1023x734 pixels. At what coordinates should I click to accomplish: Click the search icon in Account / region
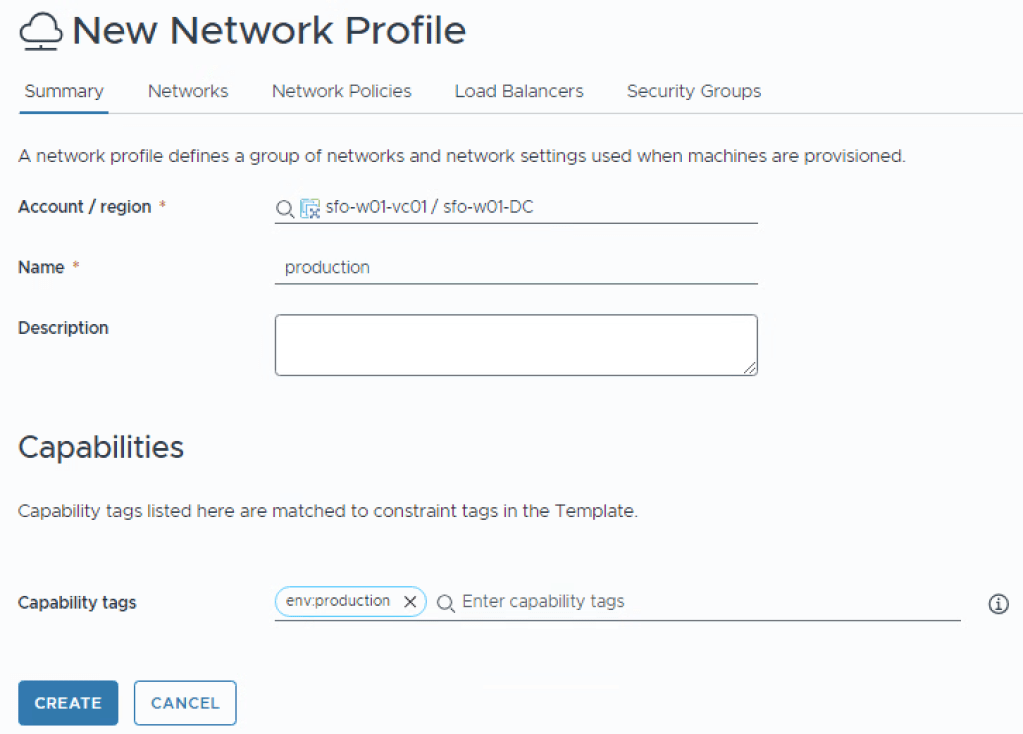[284, 208]
